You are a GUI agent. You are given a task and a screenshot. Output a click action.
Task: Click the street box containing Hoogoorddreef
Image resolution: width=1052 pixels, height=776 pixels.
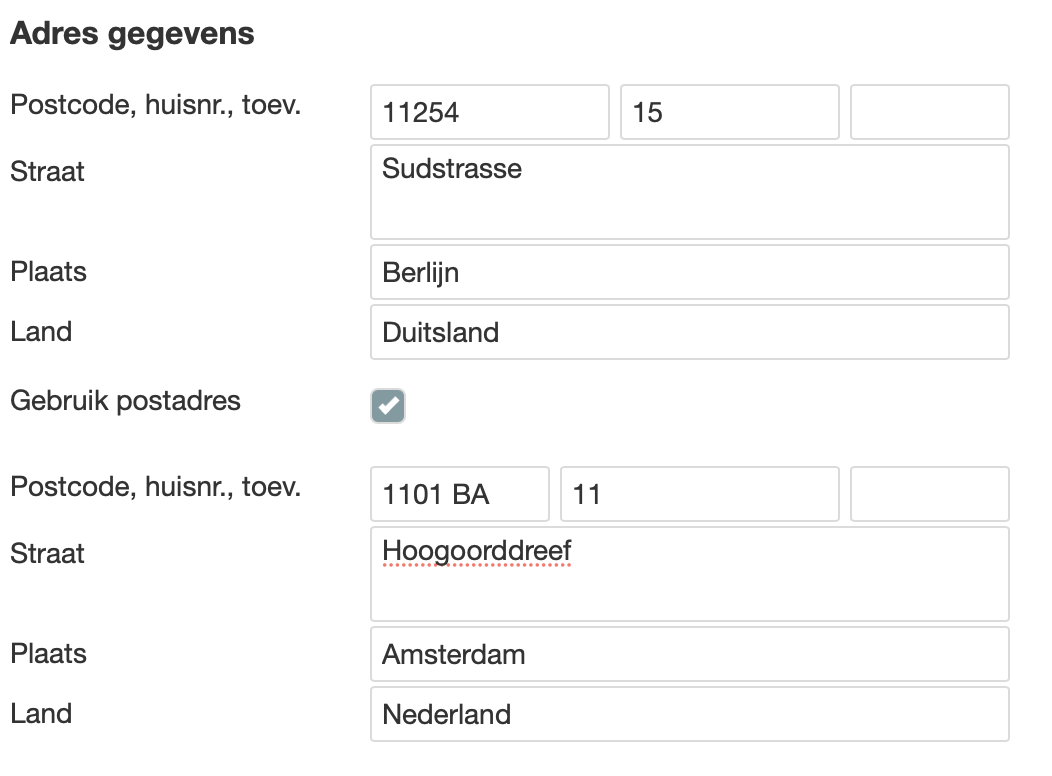coord(689,574)
